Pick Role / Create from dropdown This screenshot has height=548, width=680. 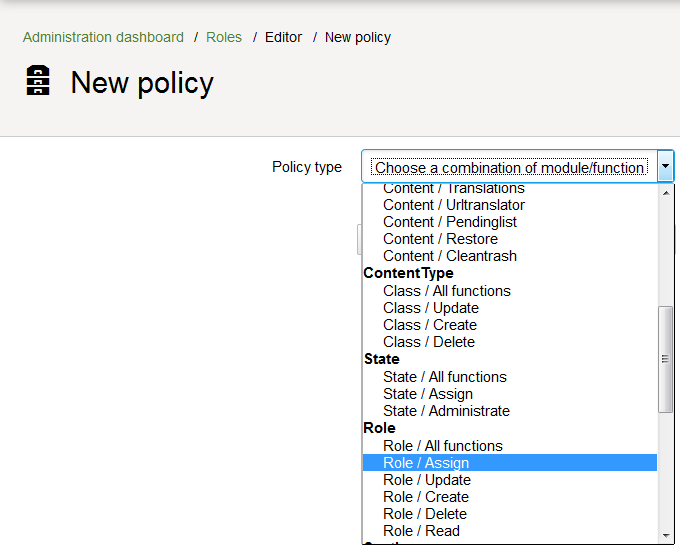tap(510, 497)
